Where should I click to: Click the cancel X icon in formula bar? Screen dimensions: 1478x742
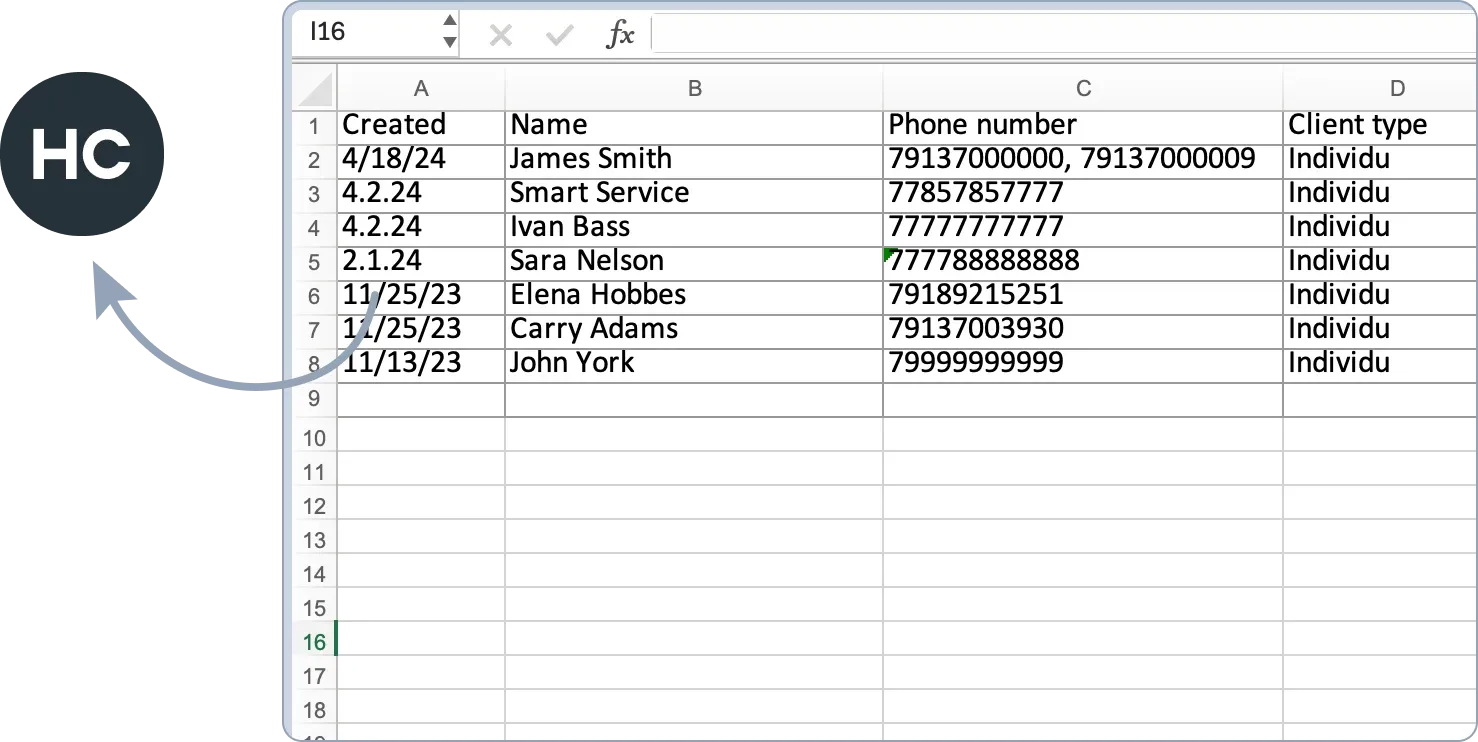[500, 36]
